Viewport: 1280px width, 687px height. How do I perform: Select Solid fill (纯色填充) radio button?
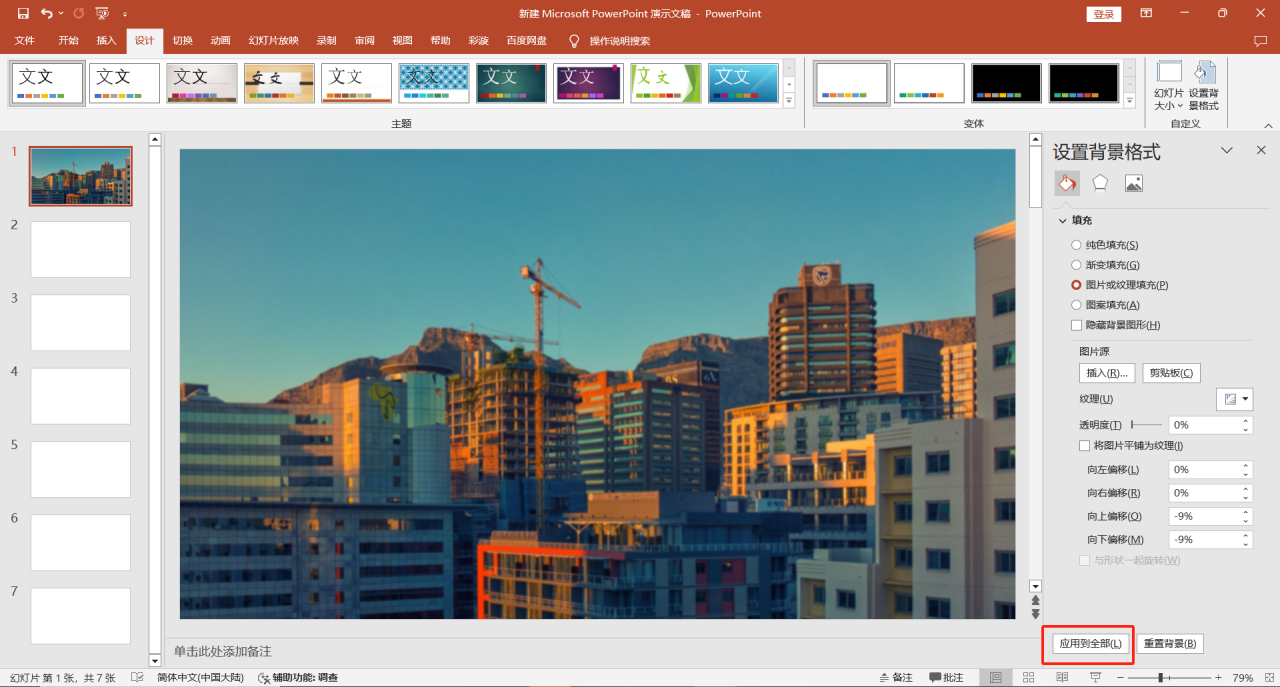[1076, 245]
